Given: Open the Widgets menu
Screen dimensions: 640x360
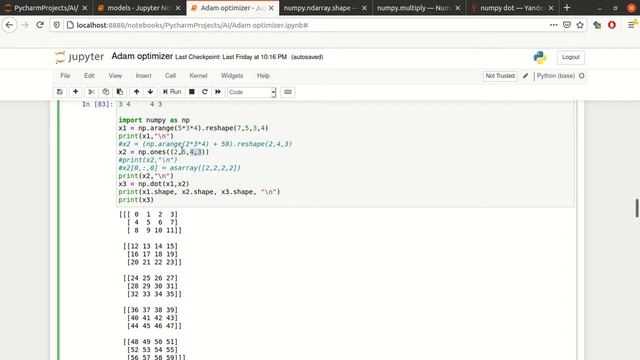Looking at the screenshot, I should coord(232,76).
